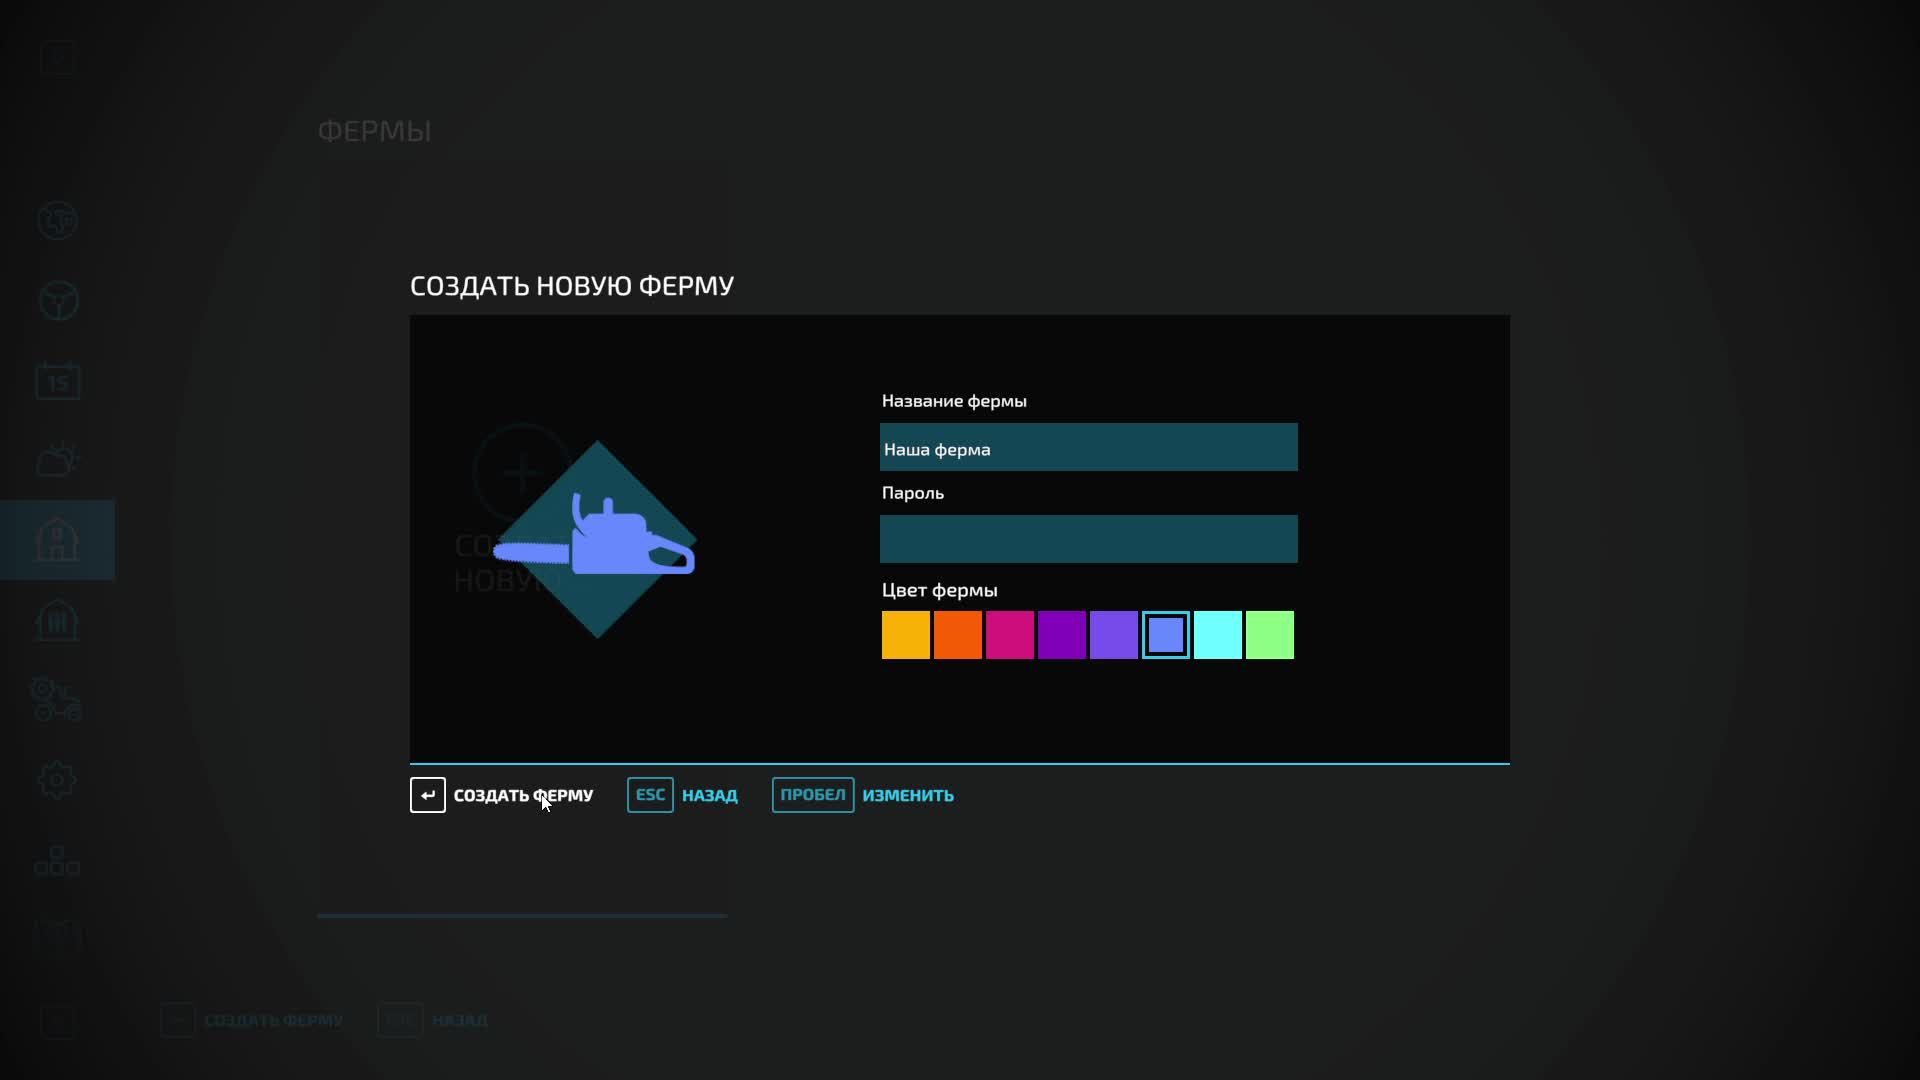The width and height of the screenshot is (1920, 1080).
Task: Click the farm name field 'Наша ферма'
Action: coord(1088,448)
